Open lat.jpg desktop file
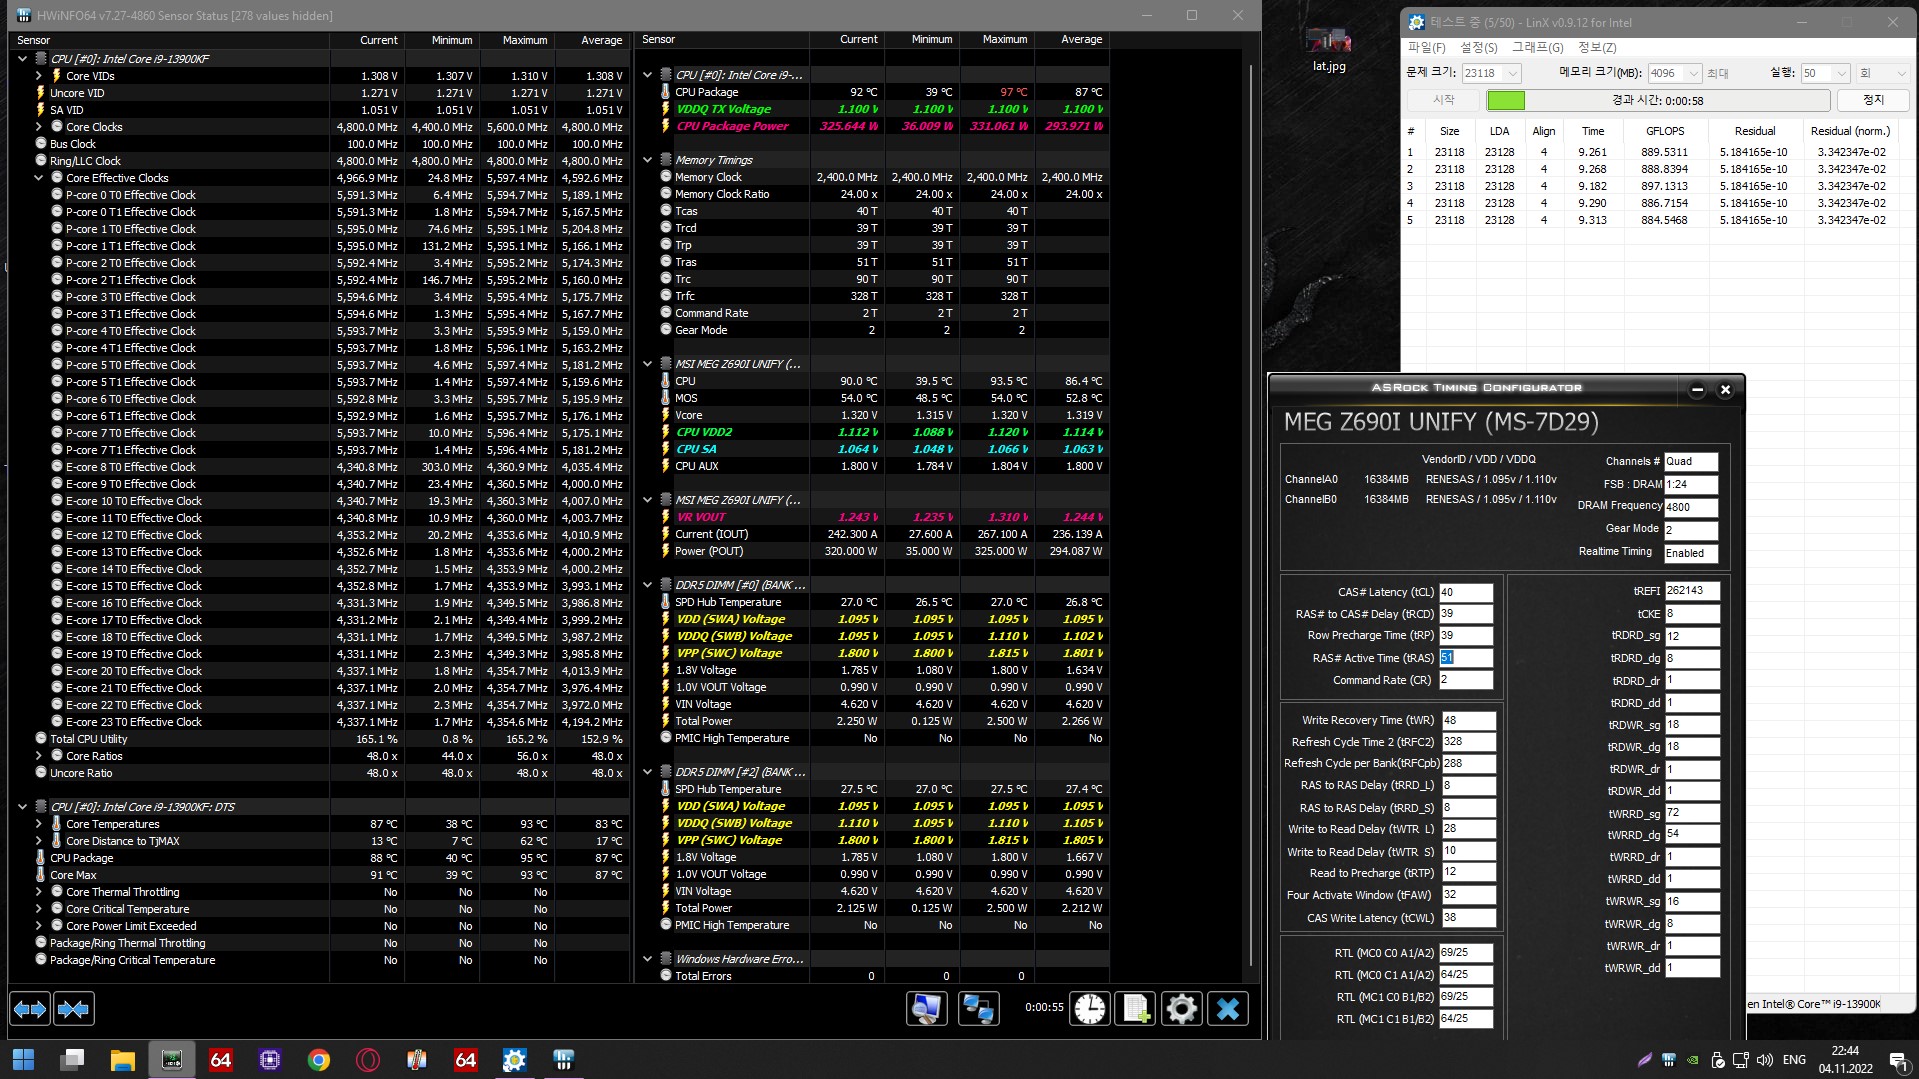The width and height of the screenshot is (1919, 1079). (x=1329, y=48)
